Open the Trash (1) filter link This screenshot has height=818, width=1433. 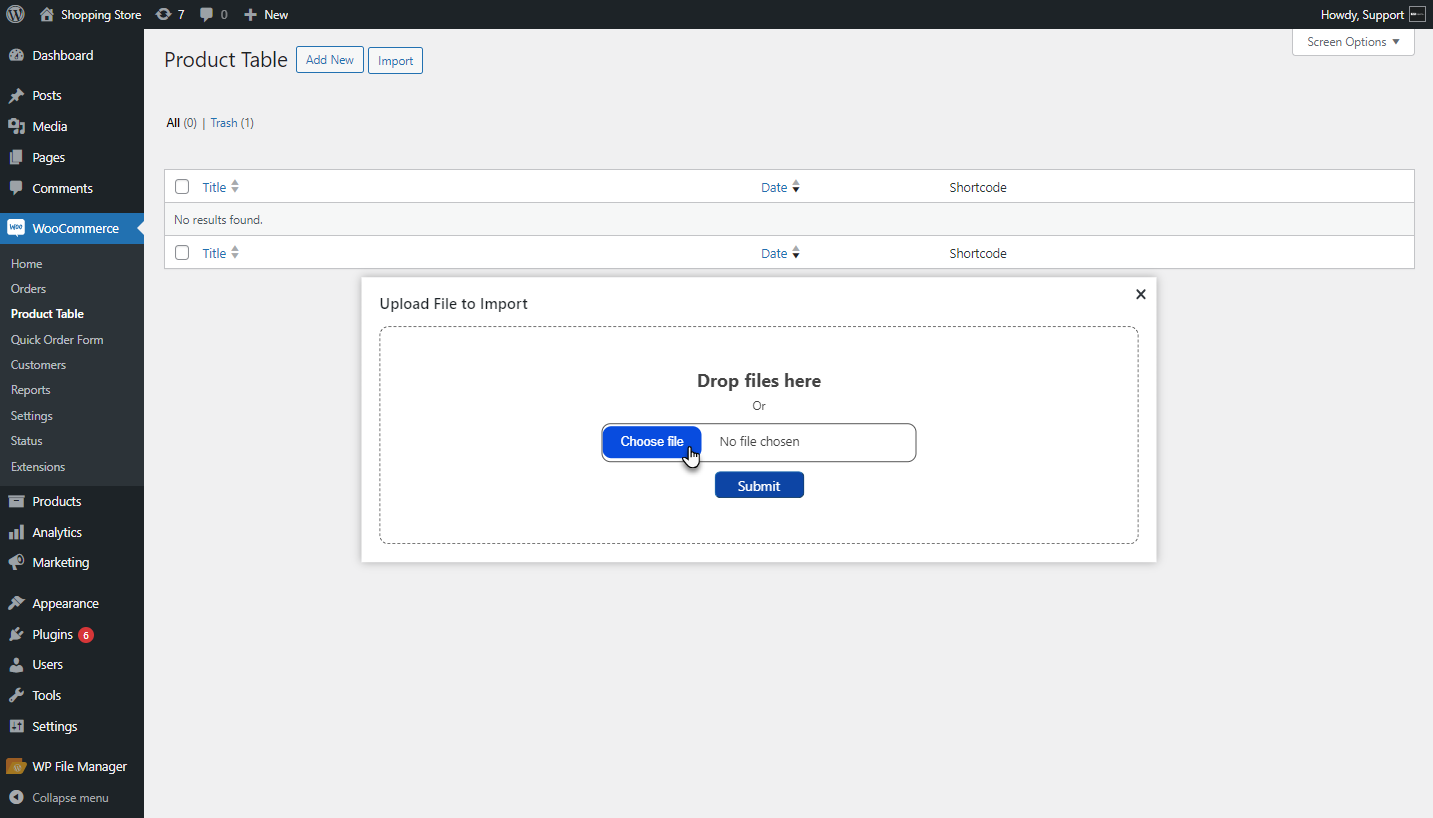click(232, 123)
